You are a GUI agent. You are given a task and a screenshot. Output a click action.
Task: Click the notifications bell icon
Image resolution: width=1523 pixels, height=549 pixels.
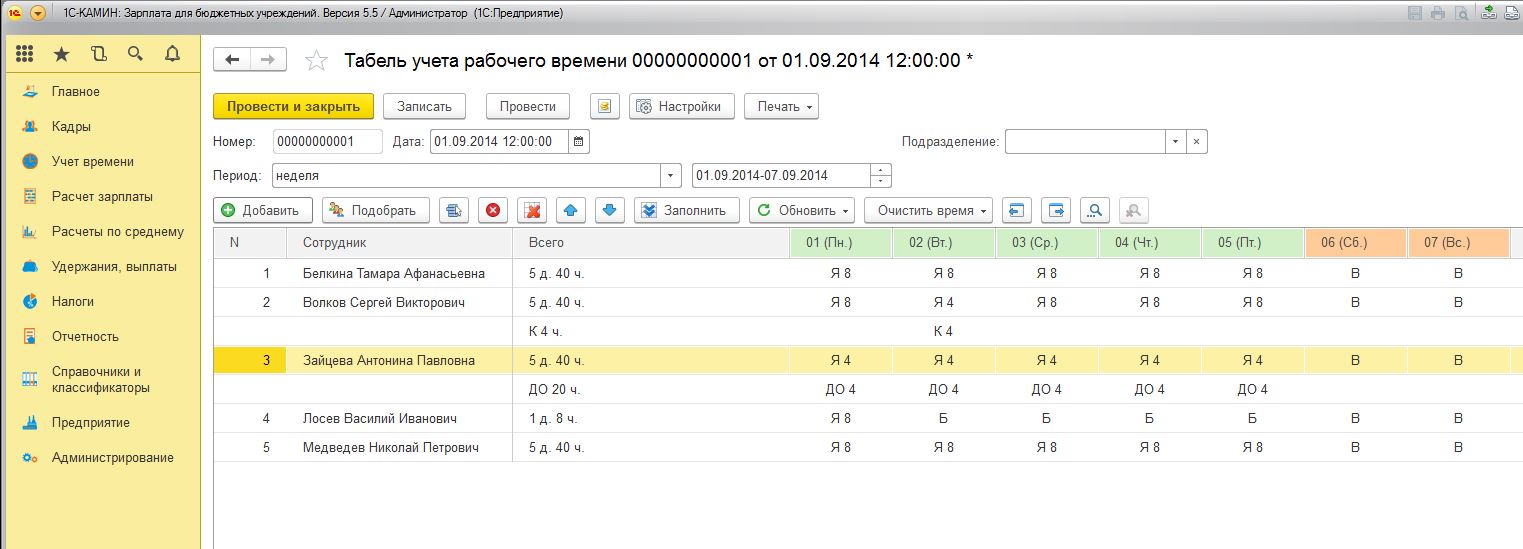[172, 54]
